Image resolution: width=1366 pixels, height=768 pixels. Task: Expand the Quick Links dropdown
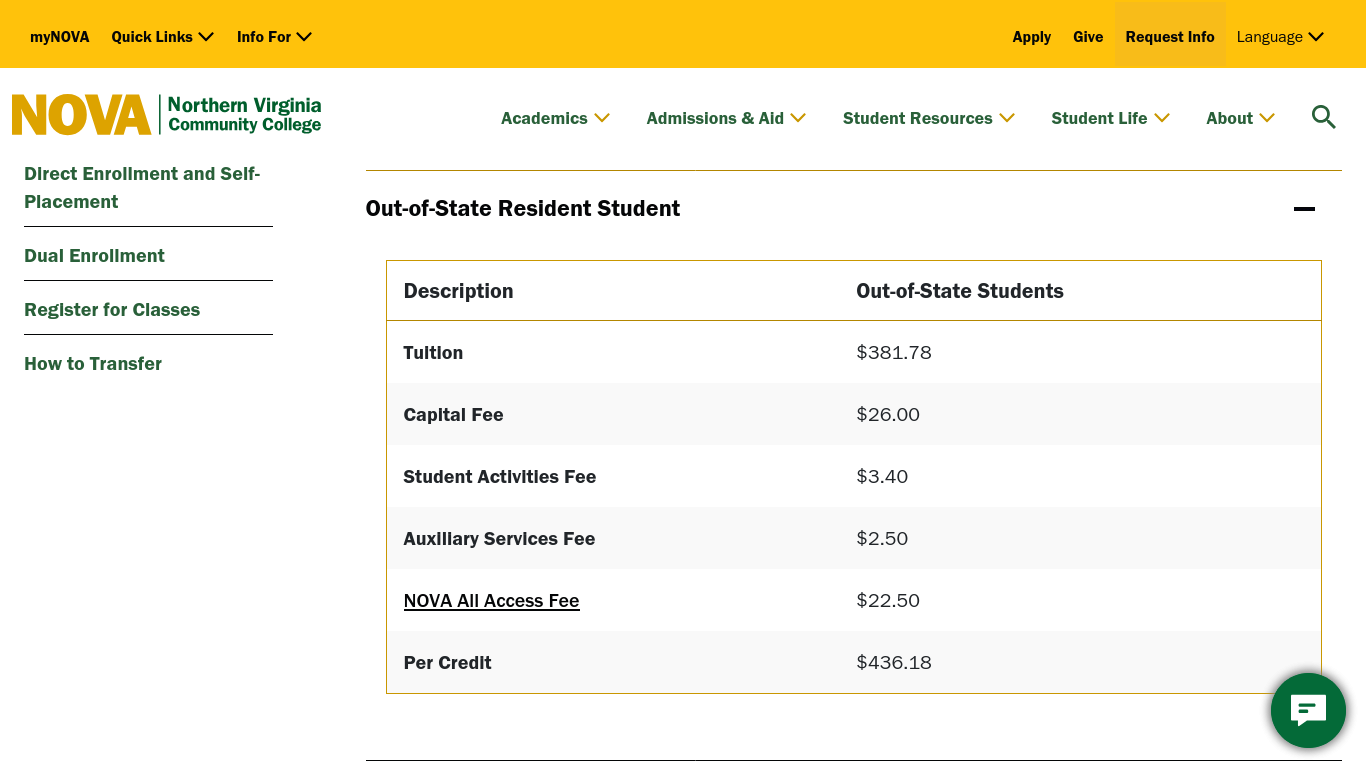[163, 37]
